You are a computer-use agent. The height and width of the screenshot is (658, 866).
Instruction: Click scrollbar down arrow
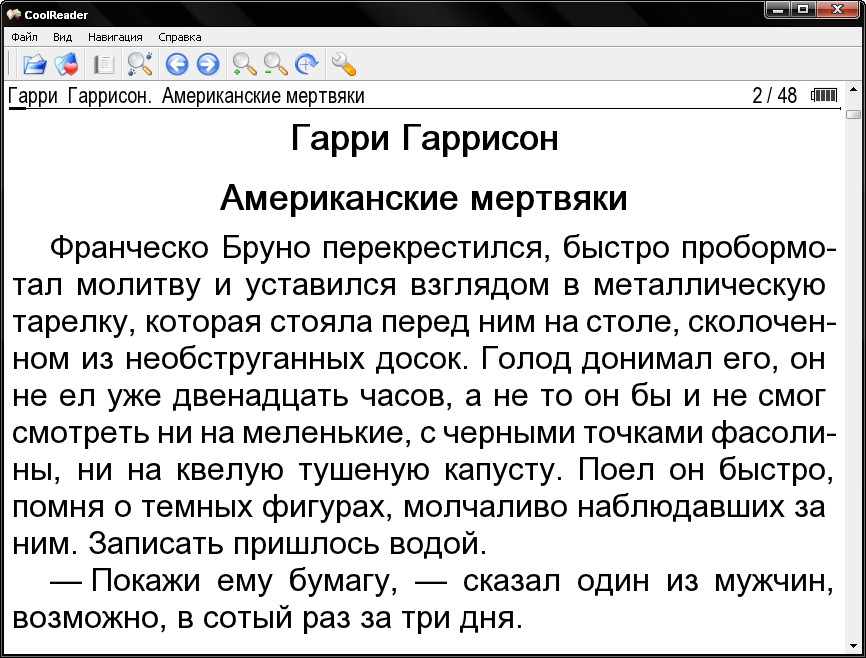coord(853,646)
